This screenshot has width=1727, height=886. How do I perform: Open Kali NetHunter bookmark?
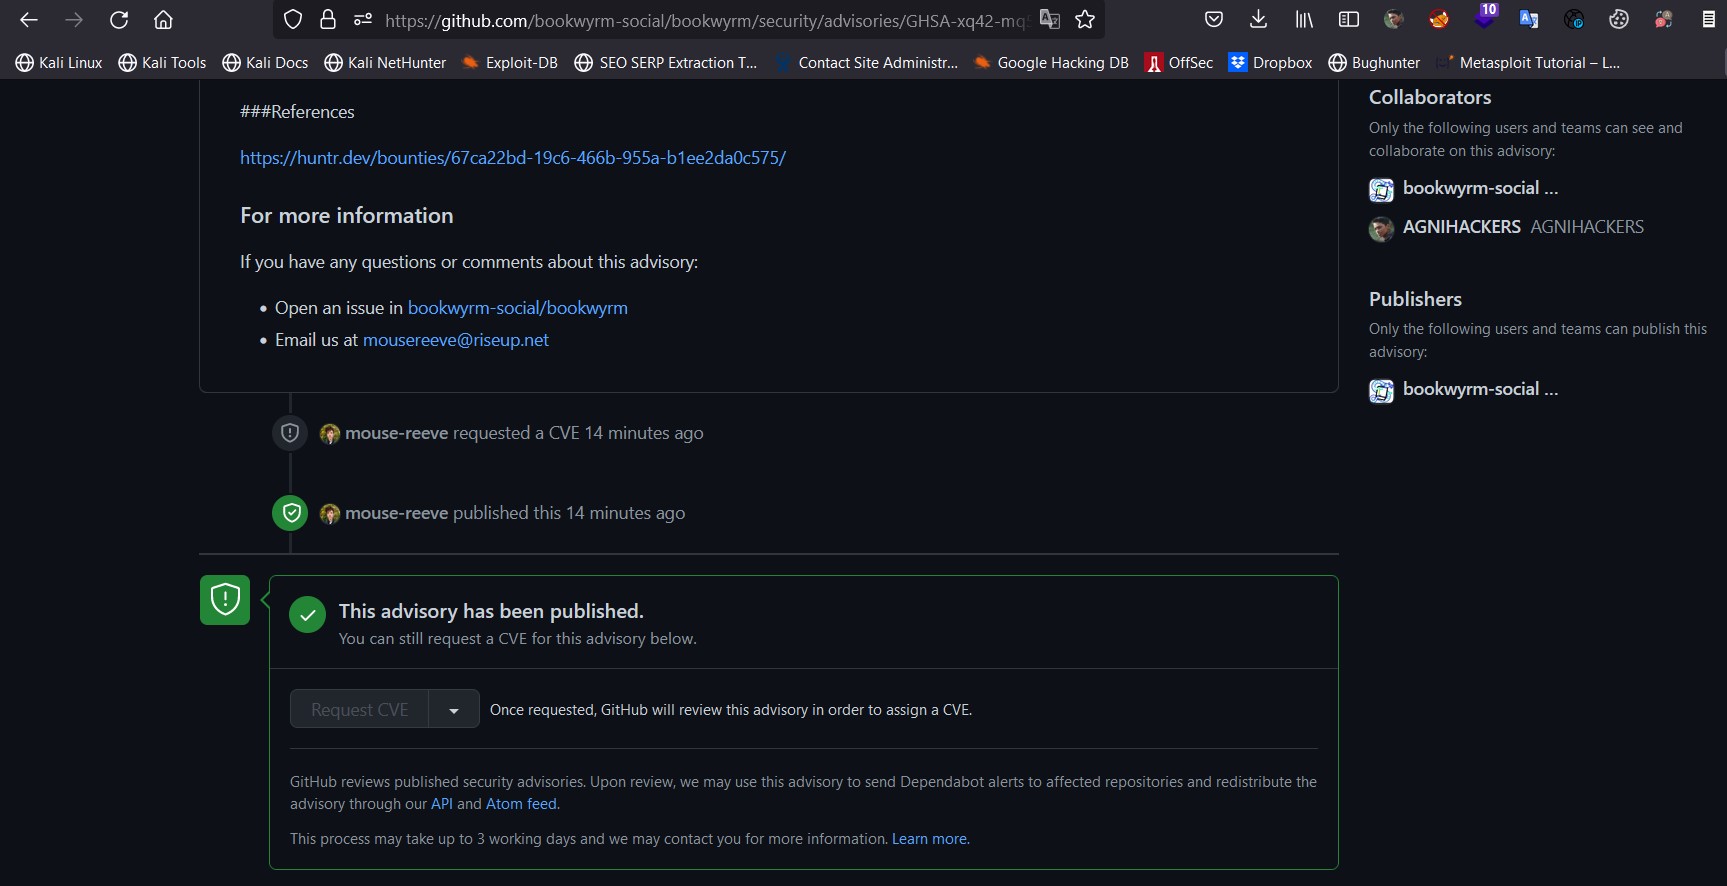pyautogui.click(x=385, y=63)
